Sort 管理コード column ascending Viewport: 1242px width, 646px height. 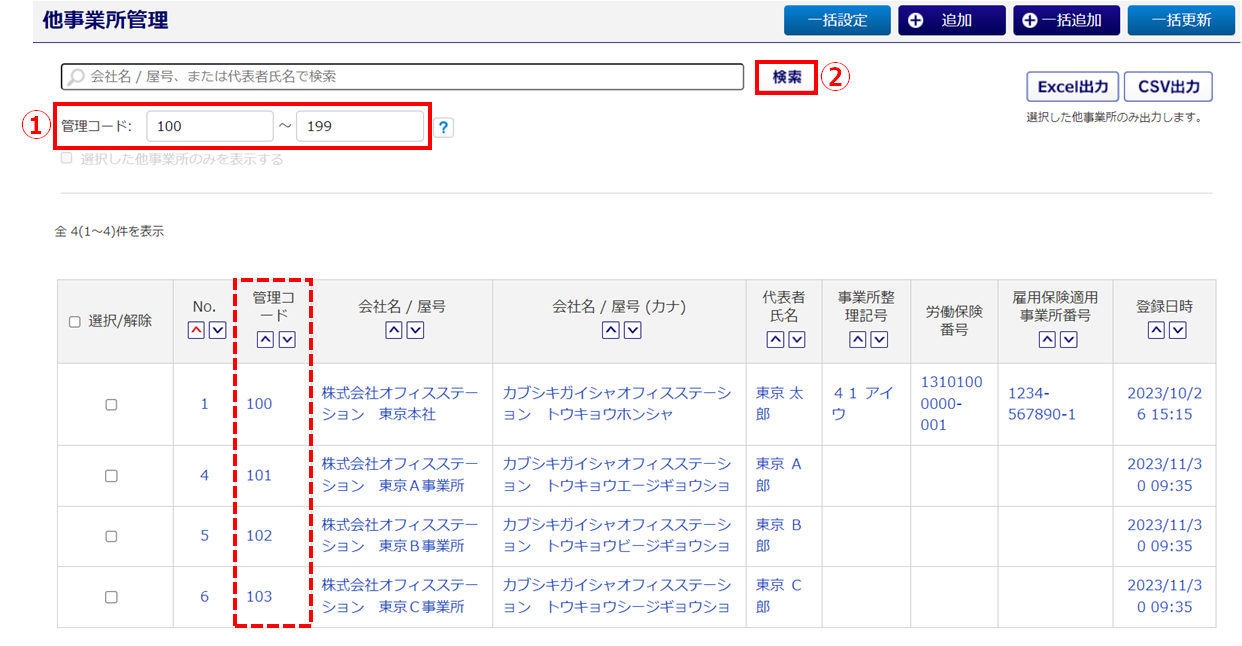(265, 340)
